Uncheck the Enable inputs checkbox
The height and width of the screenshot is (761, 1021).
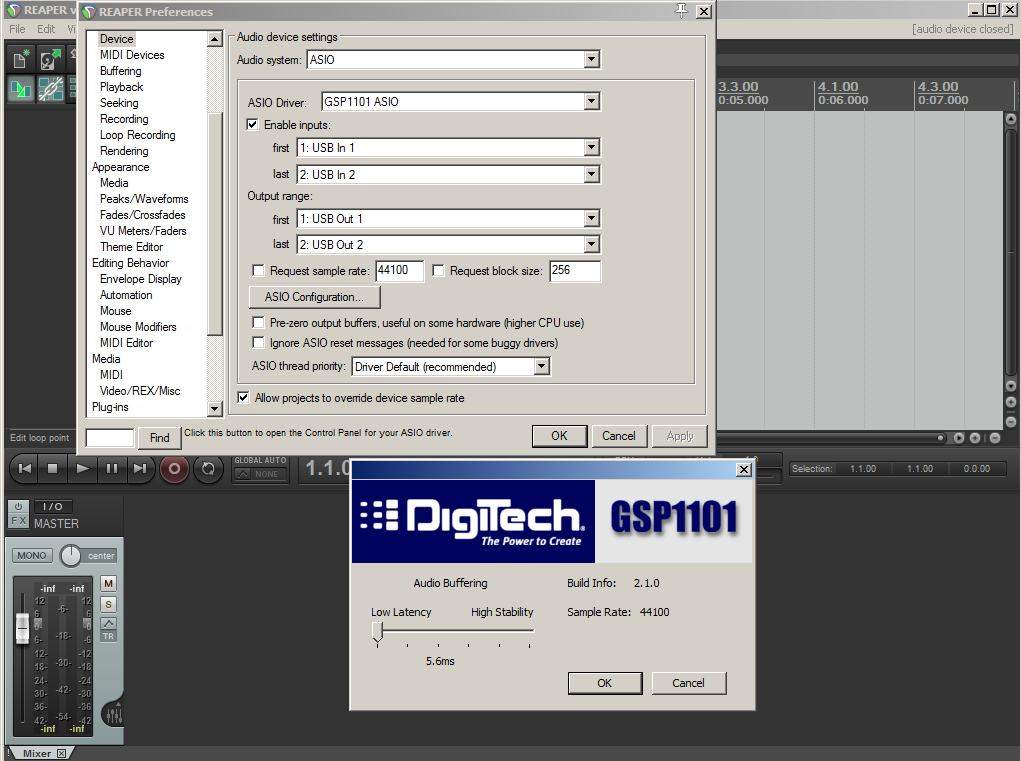253,125
